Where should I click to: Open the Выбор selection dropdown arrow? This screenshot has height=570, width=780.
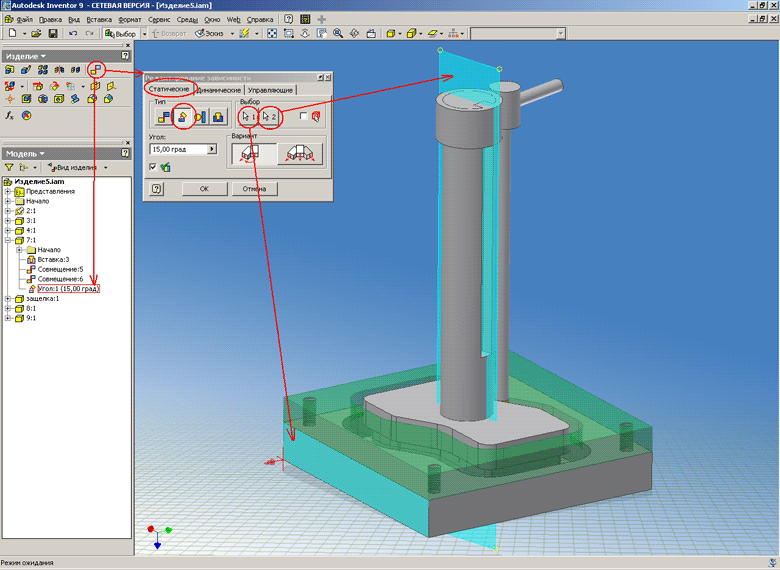tap(145, 33)
